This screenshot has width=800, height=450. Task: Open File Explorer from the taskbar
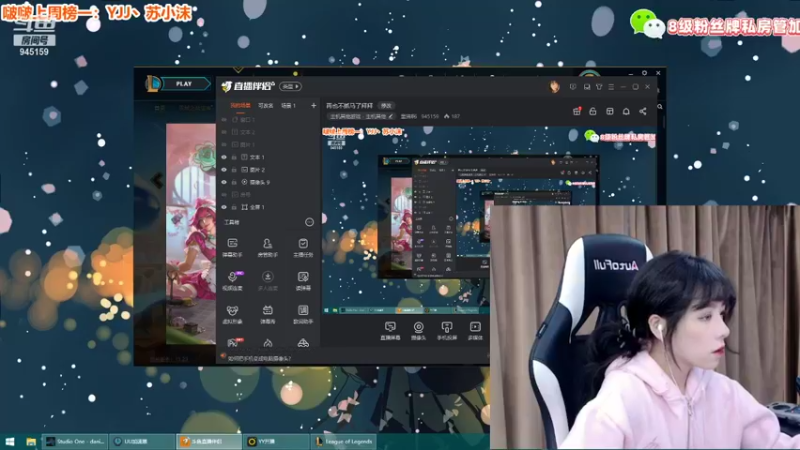[x=31, y=442]
